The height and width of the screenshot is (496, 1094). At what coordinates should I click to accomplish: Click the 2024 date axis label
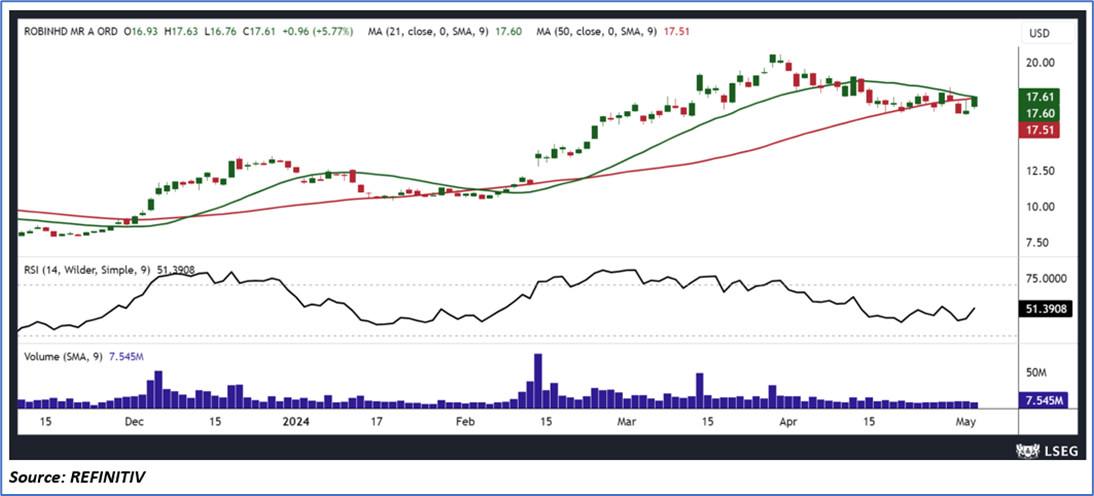[x=296, y=422]
